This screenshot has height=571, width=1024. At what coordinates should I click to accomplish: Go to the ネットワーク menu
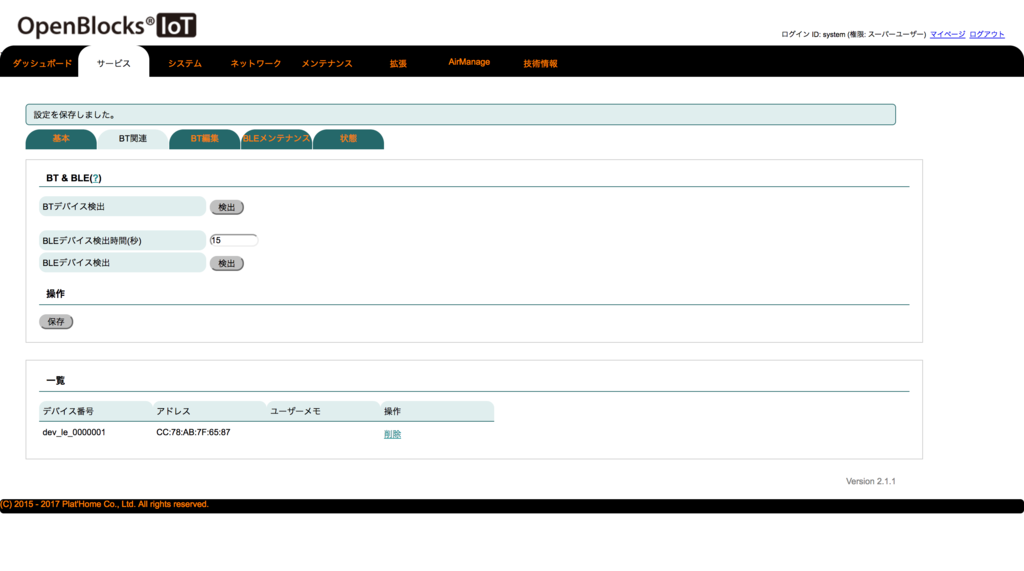(x=255, y=63)
